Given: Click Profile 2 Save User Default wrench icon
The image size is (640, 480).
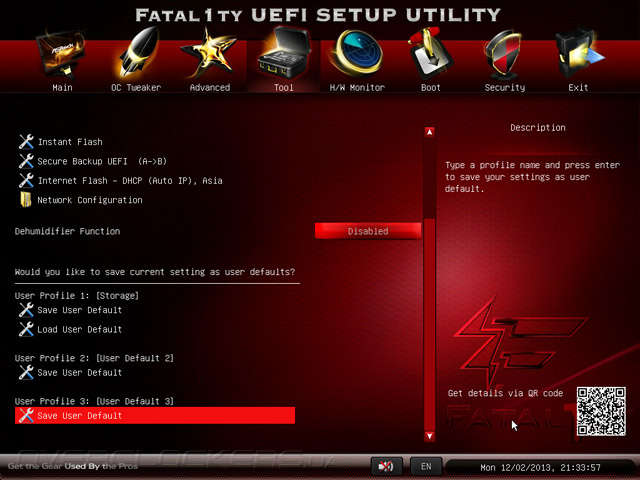Looking at the screenshot, I should [26, 372].
